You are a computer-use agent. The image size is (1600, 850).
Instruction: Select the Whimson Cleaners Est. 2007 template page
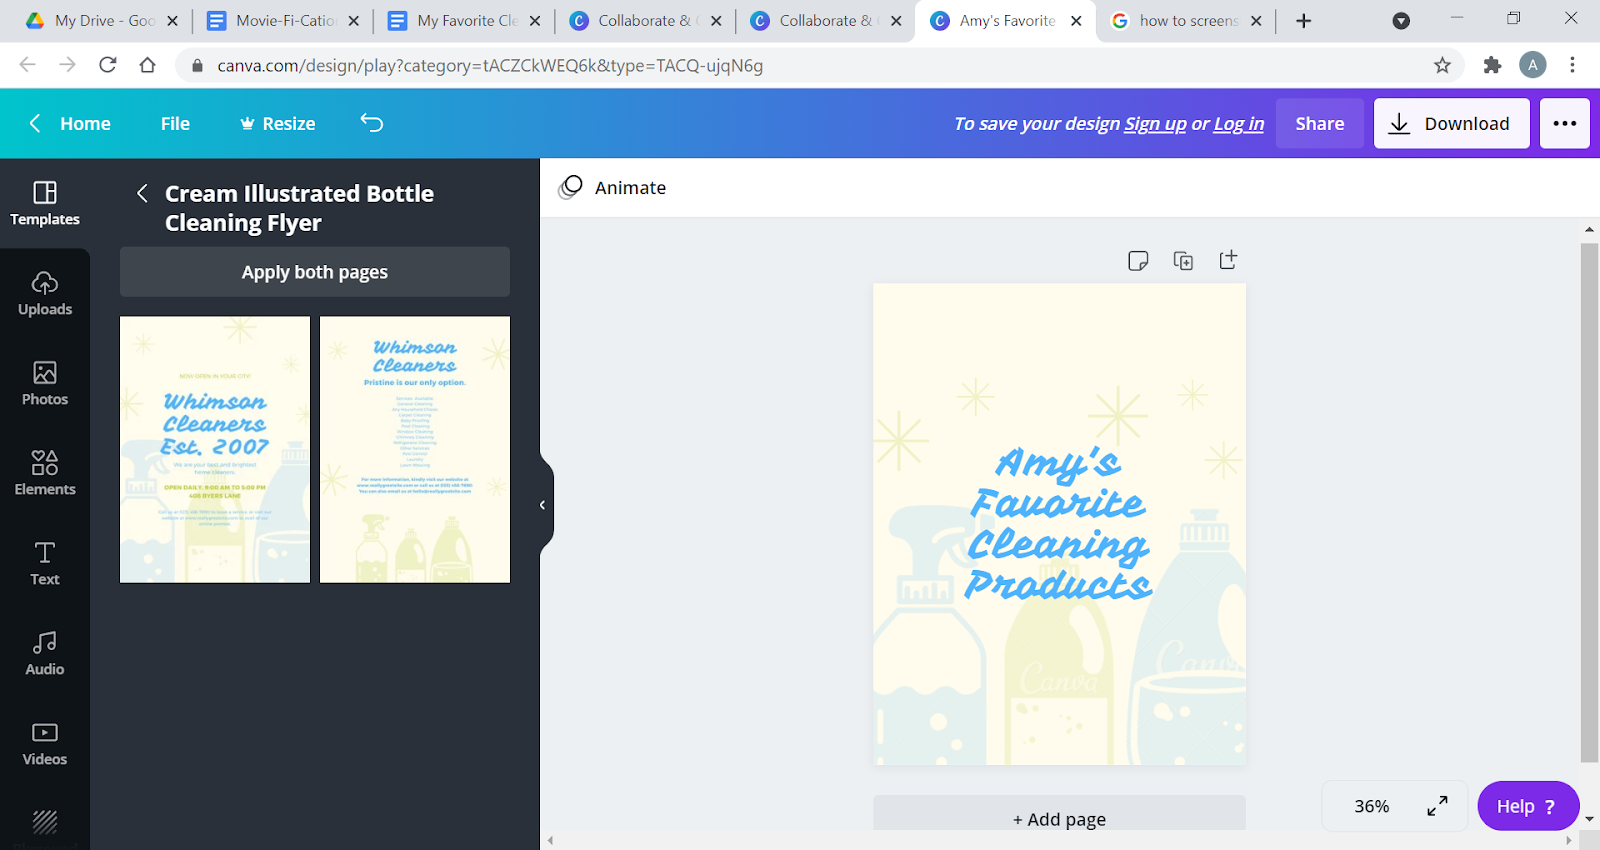(215, 450)
